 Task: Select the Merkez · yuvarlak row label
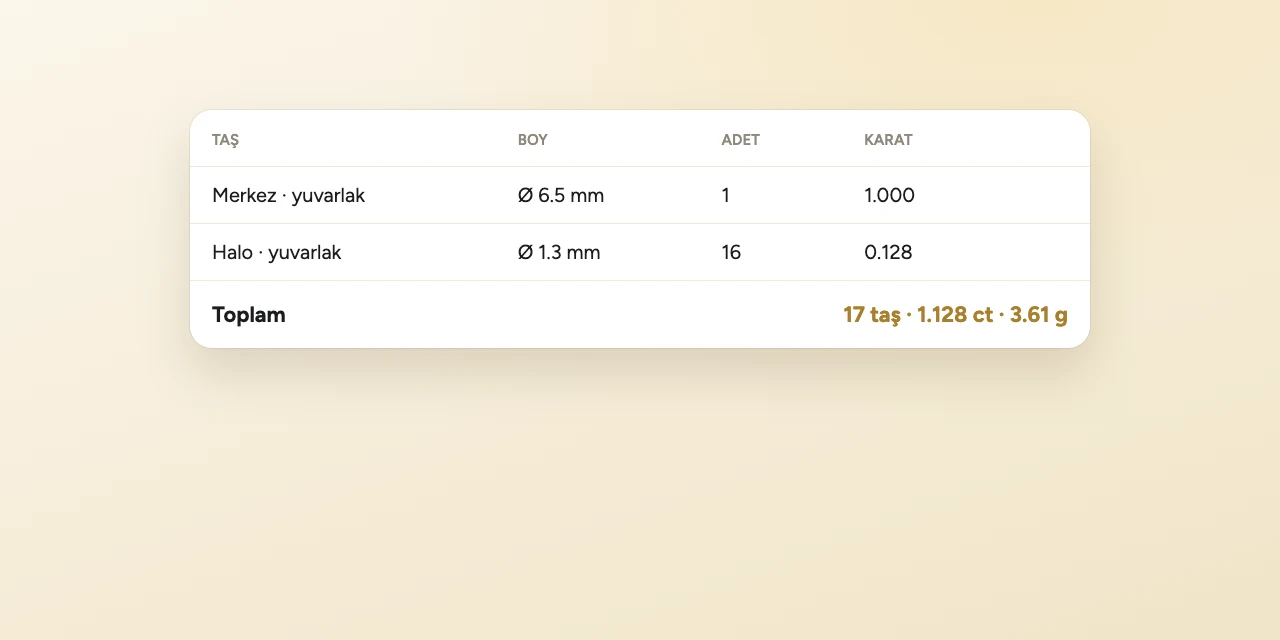288,196
